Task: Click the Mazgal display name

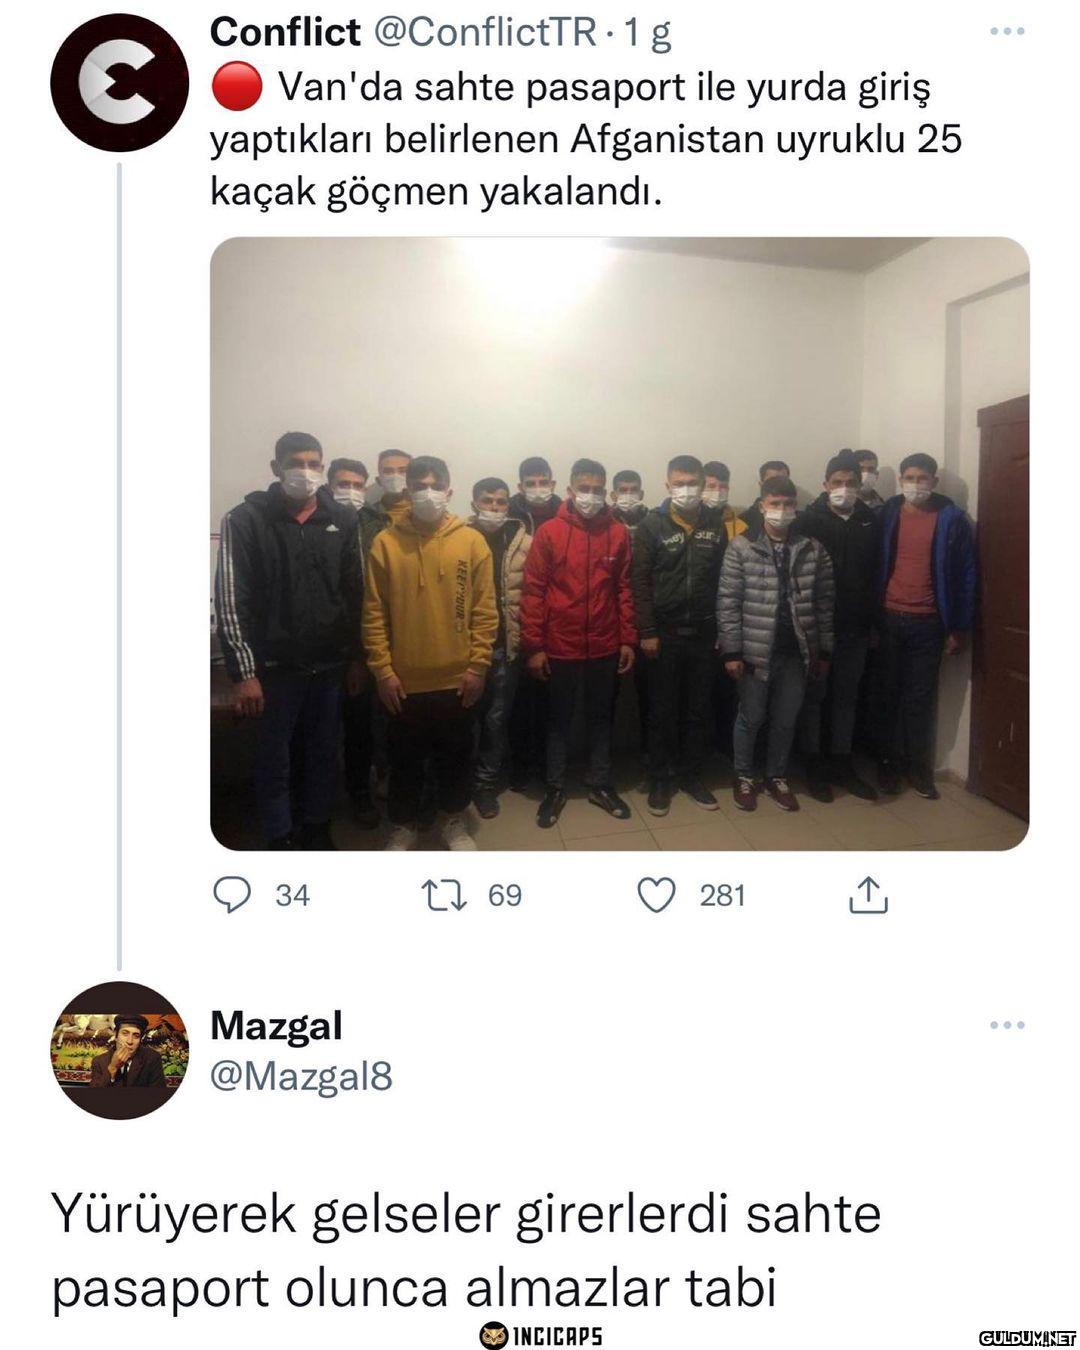Action: (276, 1025)
